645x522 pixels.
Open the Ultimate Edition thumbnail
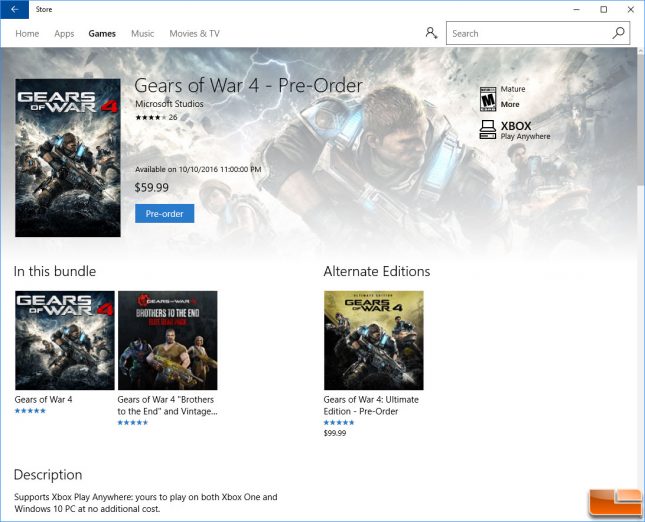(374, 340)
